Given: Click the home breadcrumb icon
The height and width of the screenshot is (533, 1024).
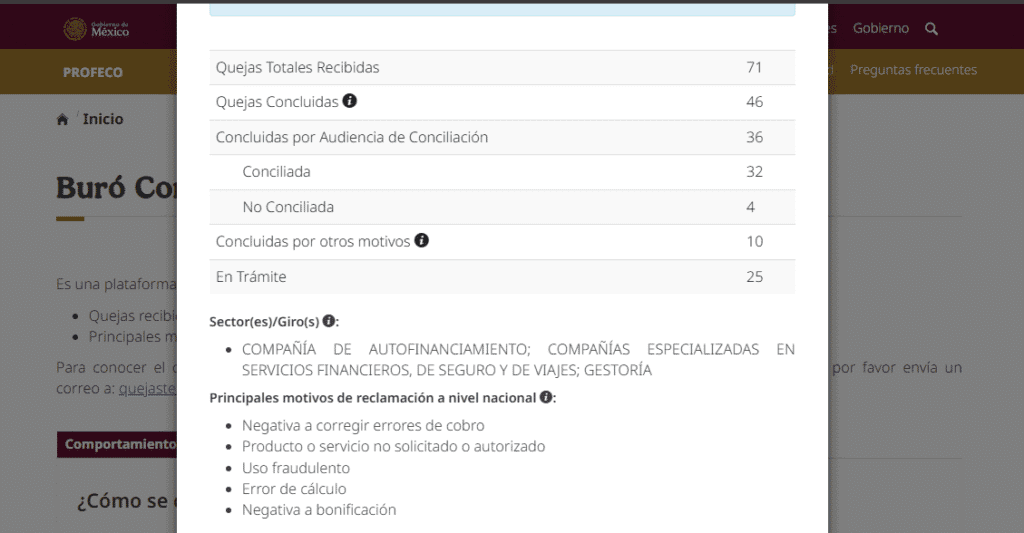Looking at the screenshot, I should pyautogui.click(x=63, y=120).
